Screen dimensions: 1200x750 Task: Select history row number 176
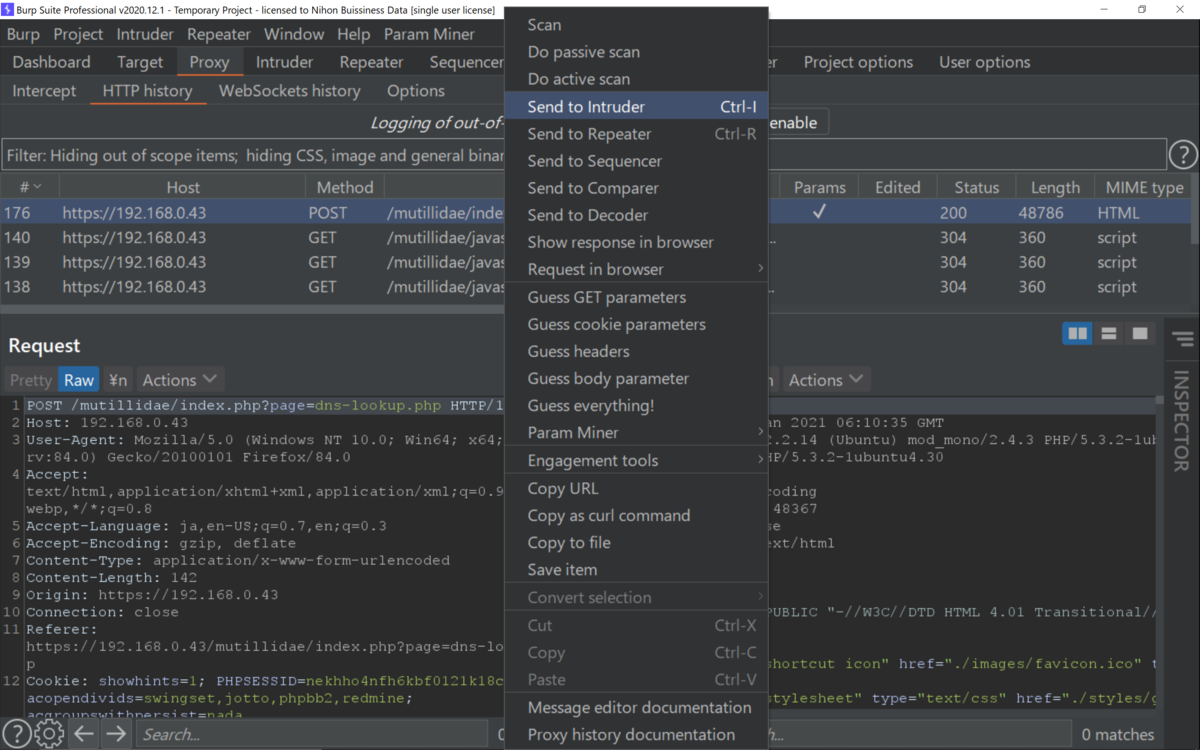[596, 213]
